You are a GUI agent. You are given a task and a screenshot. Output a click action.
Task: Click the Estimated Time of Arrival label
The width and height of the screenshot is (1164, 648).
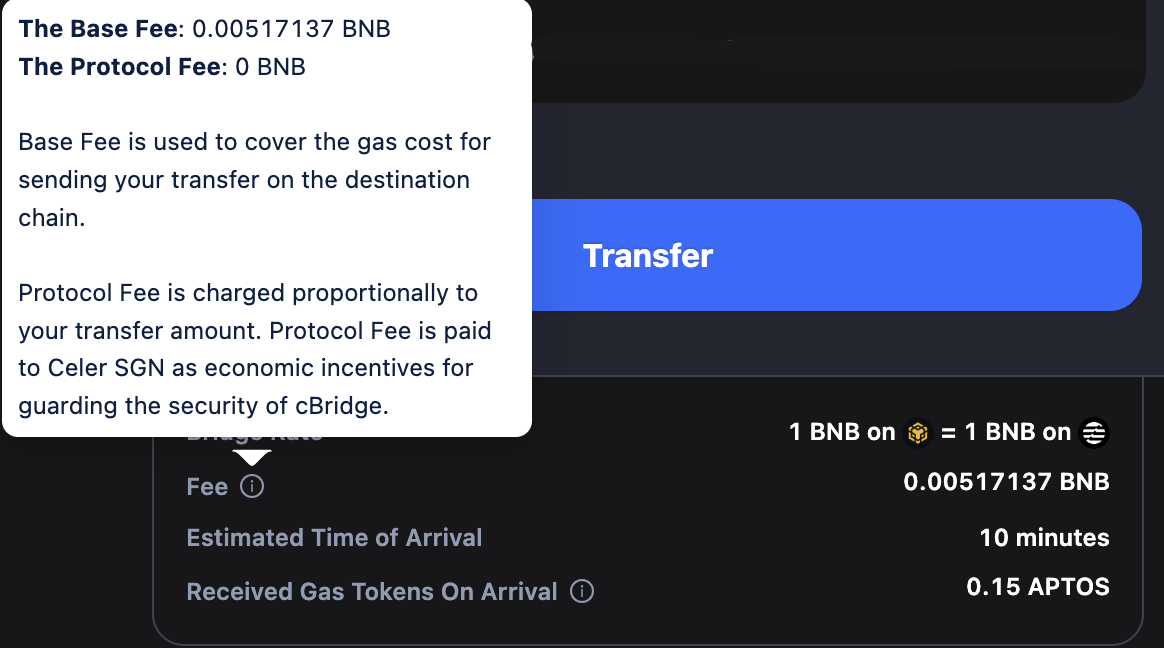(x=334, y=538)
